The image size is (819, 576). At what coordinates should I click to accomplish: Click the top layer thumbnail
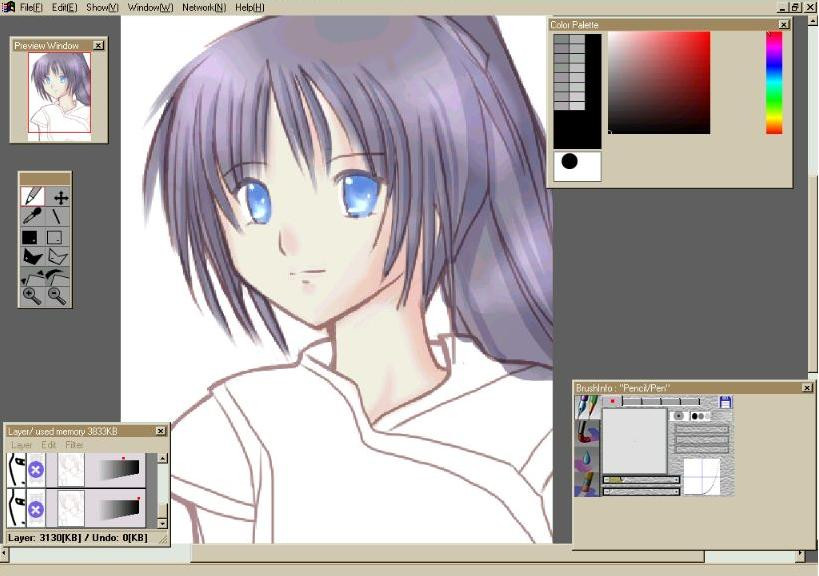pyautogui.click(x=71, y=469)
